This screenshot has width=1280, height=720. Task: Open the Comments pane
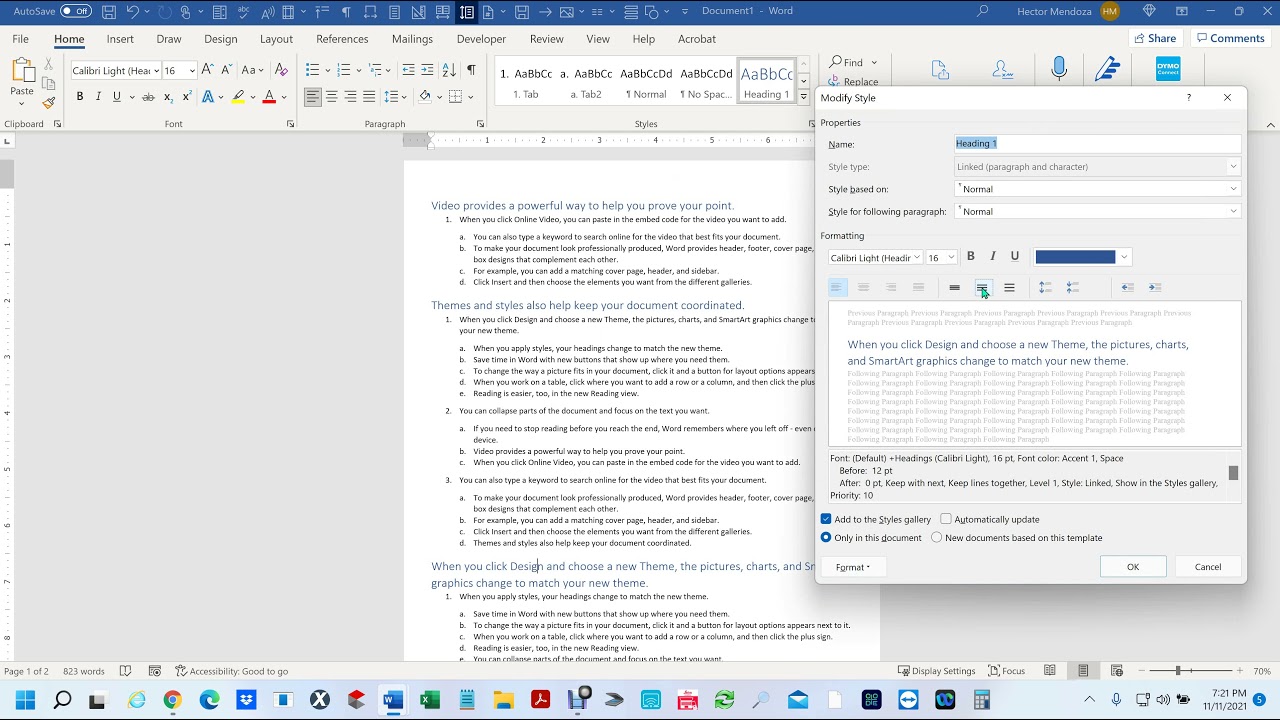pyautogui.click(x=1230, y=38)
